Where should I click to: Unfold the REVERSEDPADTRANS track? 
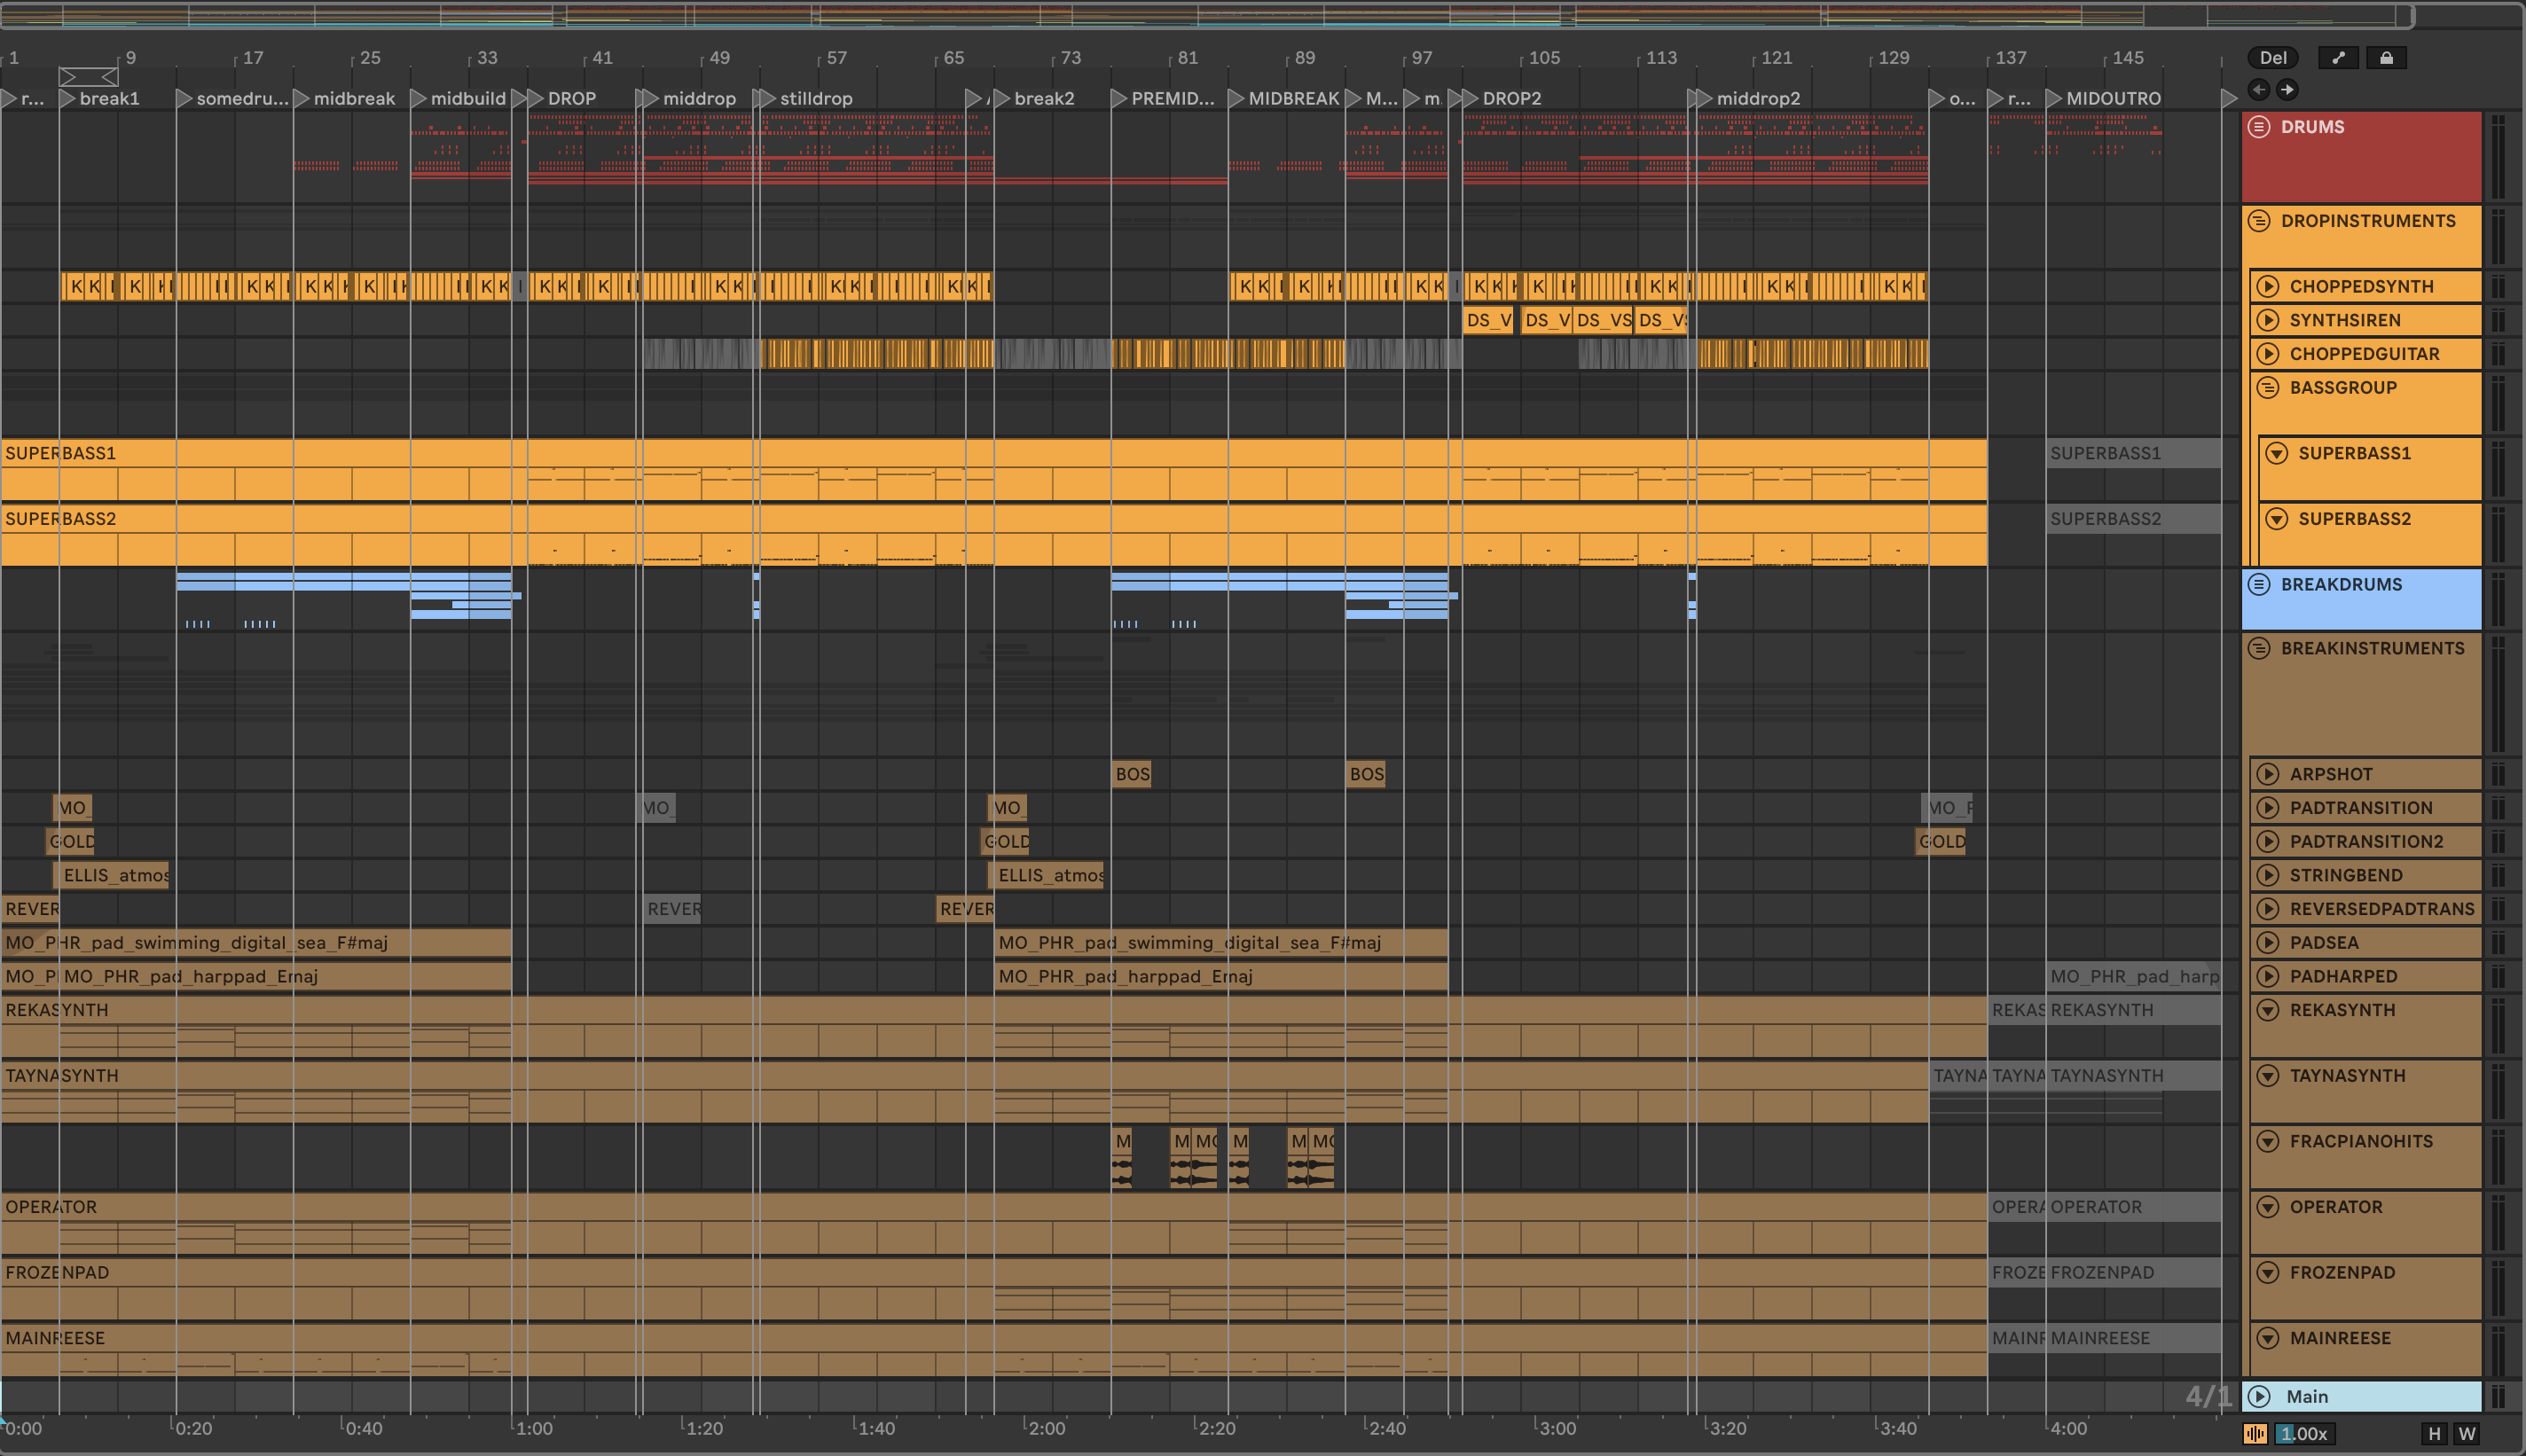(x=2268, y=909)
